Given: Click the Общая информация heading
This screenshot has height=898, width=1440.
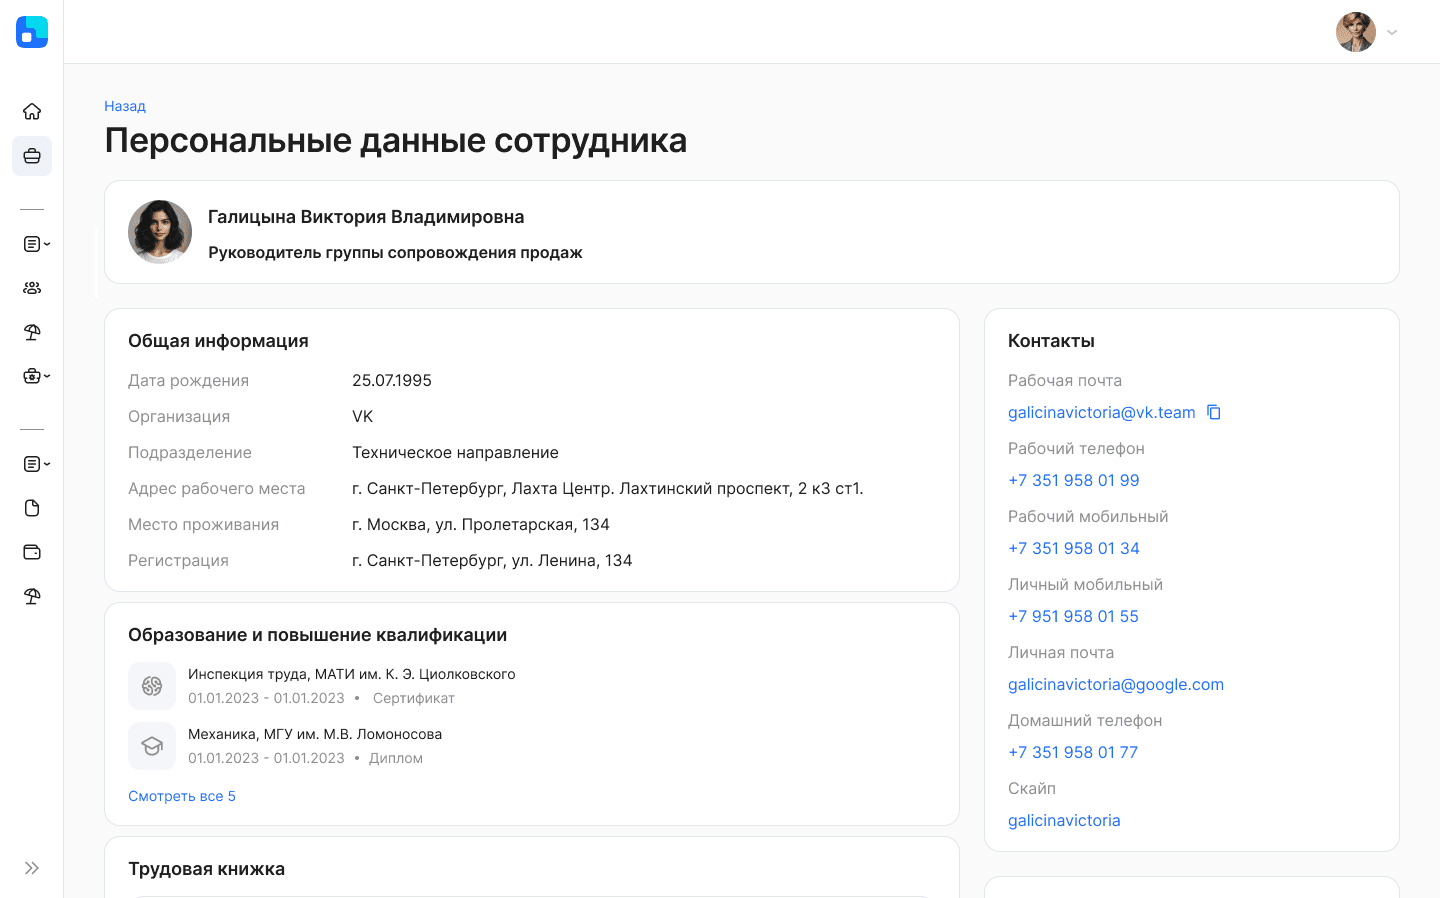Looking at the screenshot, I should coord(218,341).
